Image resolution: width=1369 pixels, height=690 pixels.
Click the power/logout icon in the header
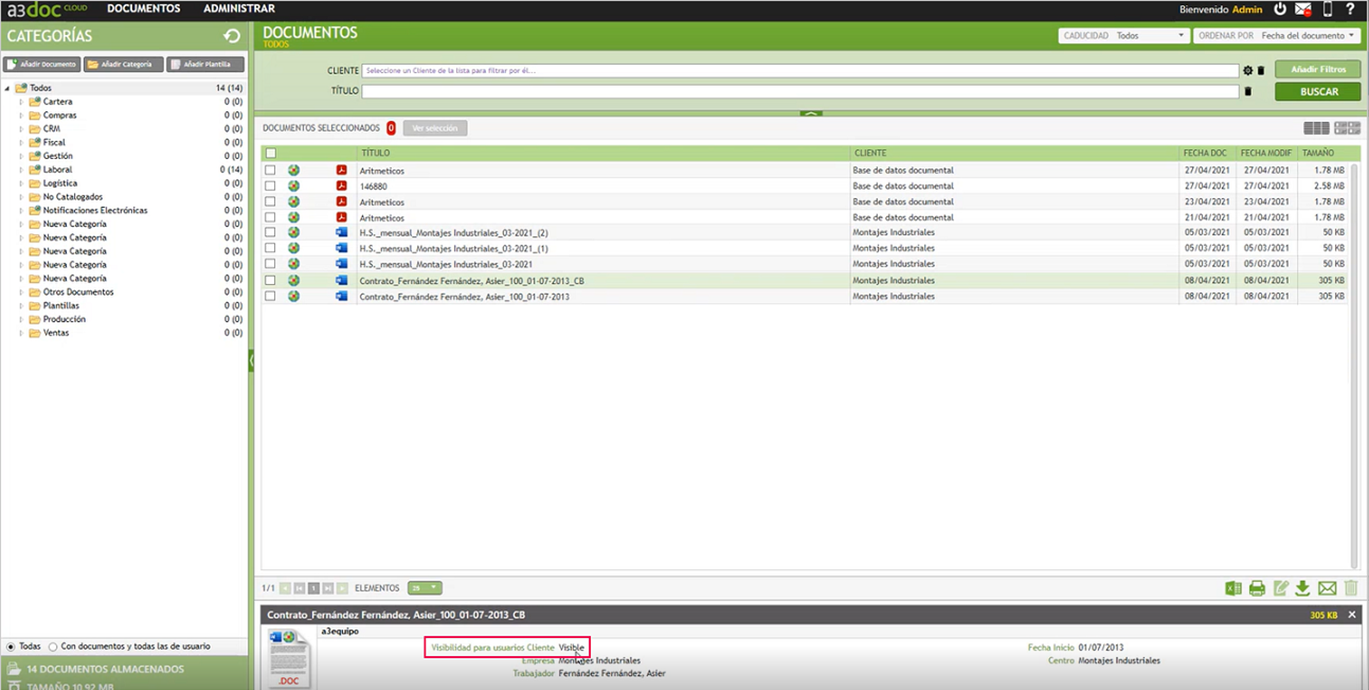[x=1280, y=9]
